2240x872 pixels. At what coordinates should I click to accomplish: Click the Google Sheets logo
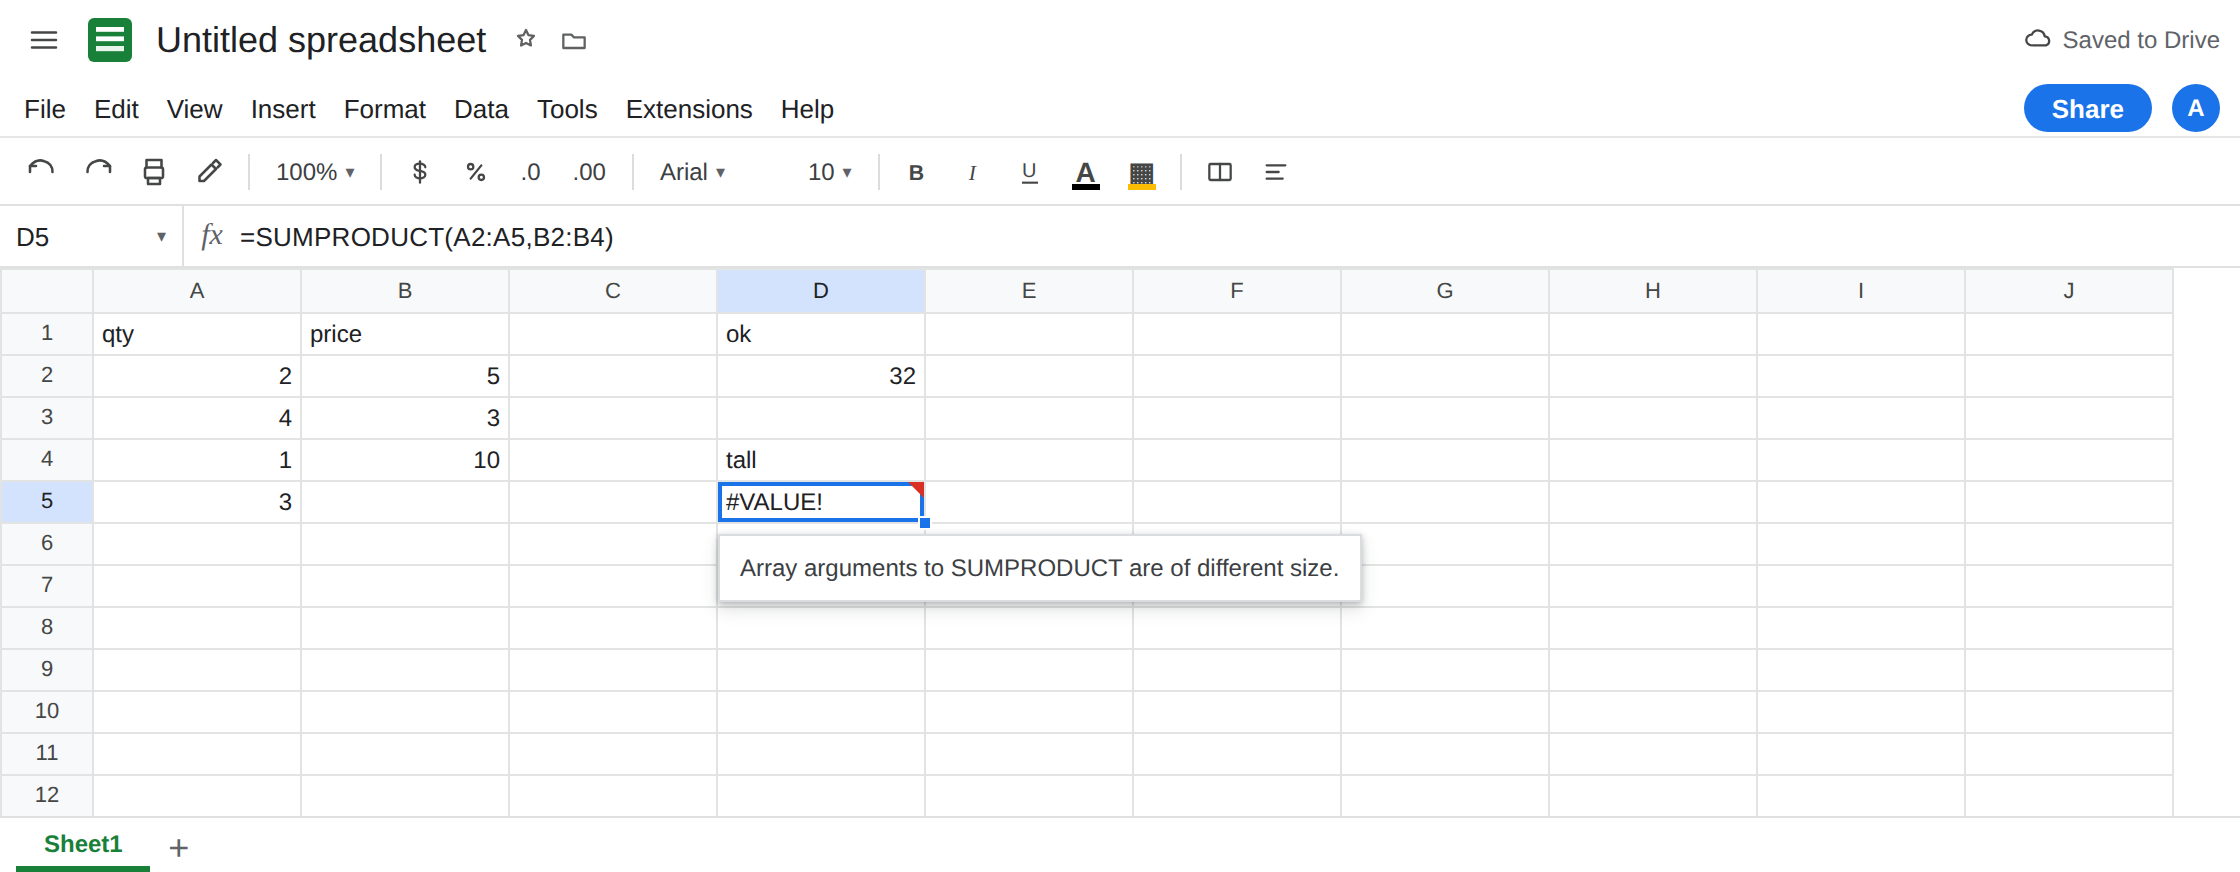110,40
